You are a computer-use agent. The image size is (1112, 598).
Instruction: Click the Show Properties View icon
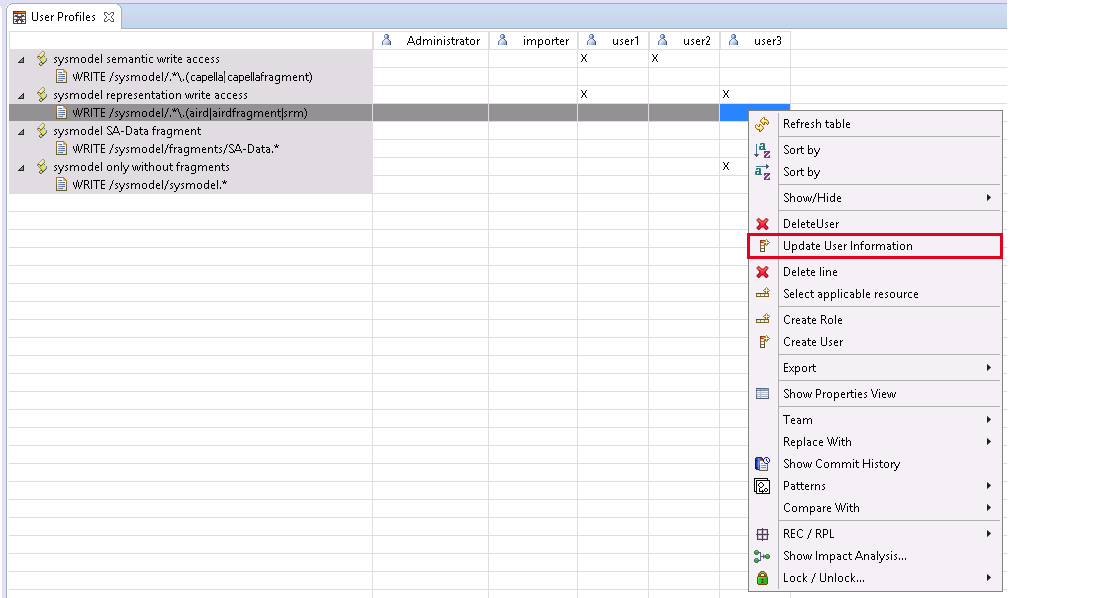click(762, 394)
